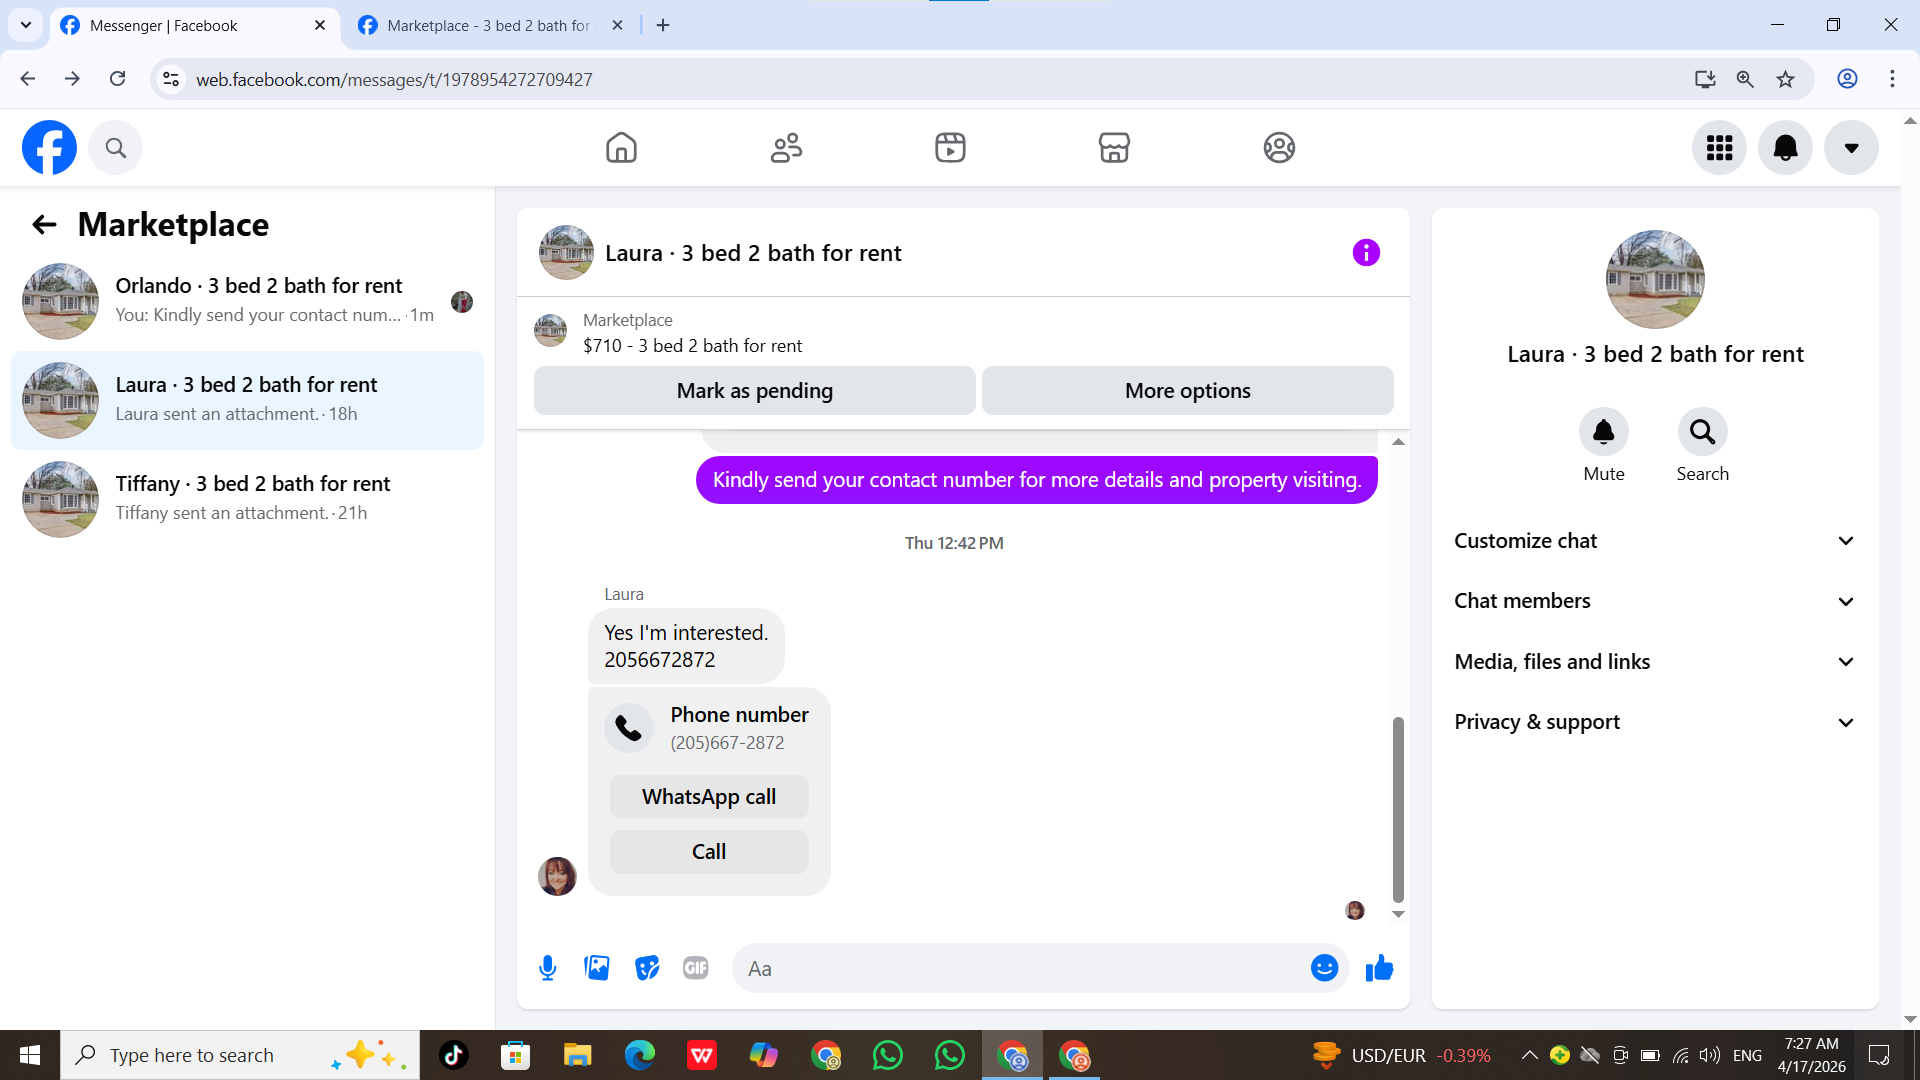
Task: Open the Facebook menu grid icon
Action: (x=1719, y=148)
